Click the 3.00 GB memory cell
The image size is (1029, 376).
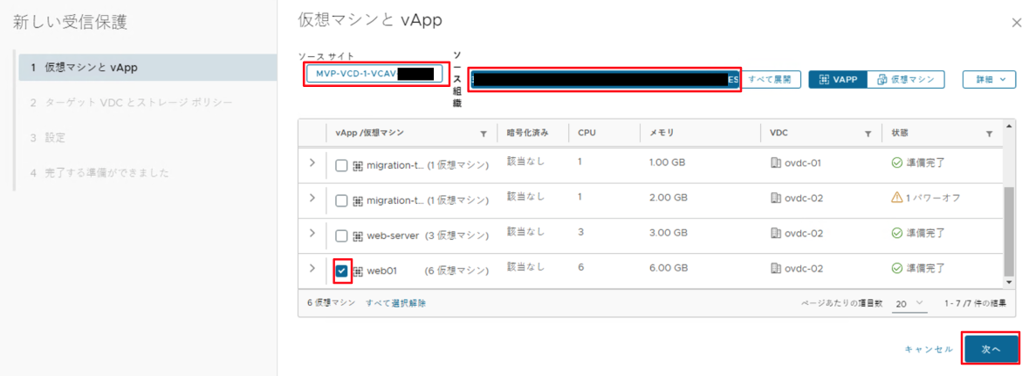point(668,233)
